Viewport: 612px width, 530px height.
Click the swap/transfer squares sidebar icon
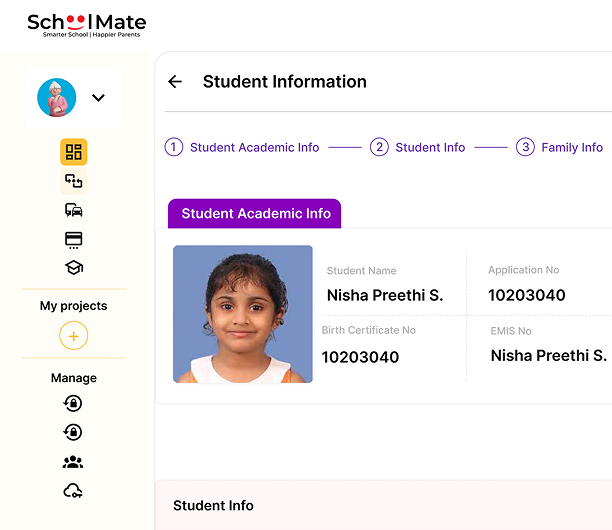[x=73, y=181]
